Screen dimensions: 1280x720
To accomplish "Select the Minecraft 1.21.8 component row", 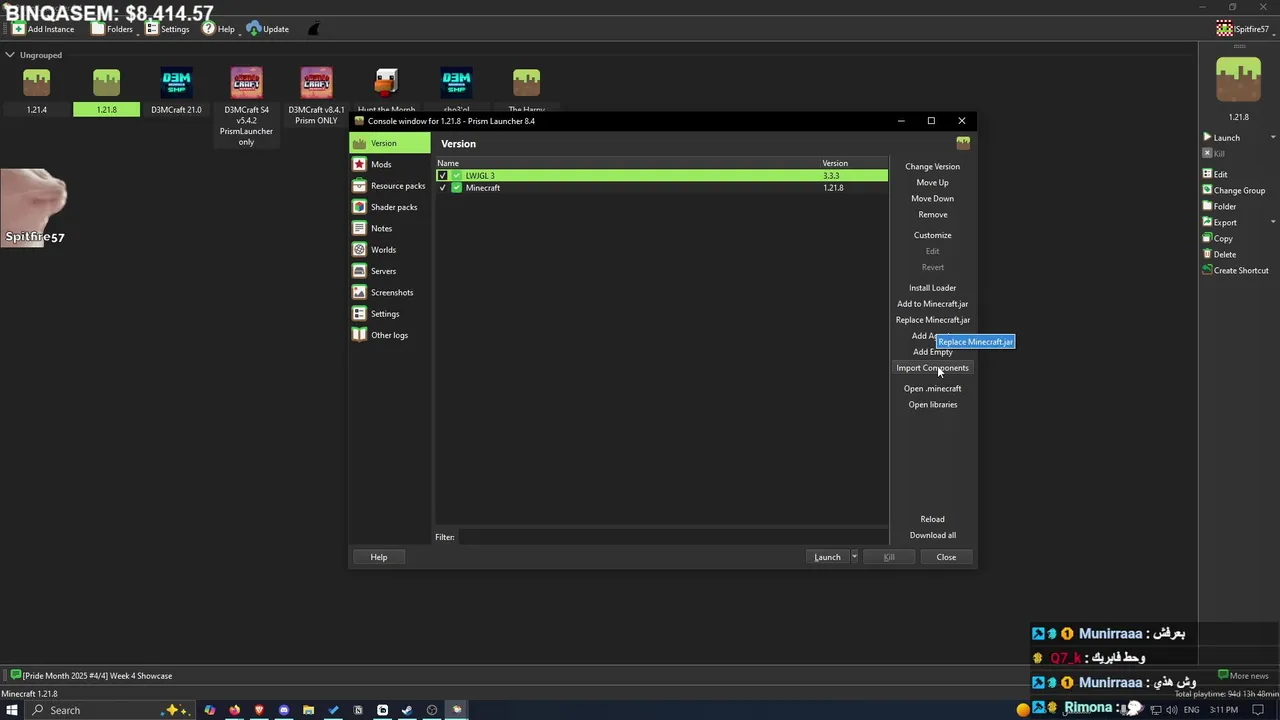I will pos(662,188).
